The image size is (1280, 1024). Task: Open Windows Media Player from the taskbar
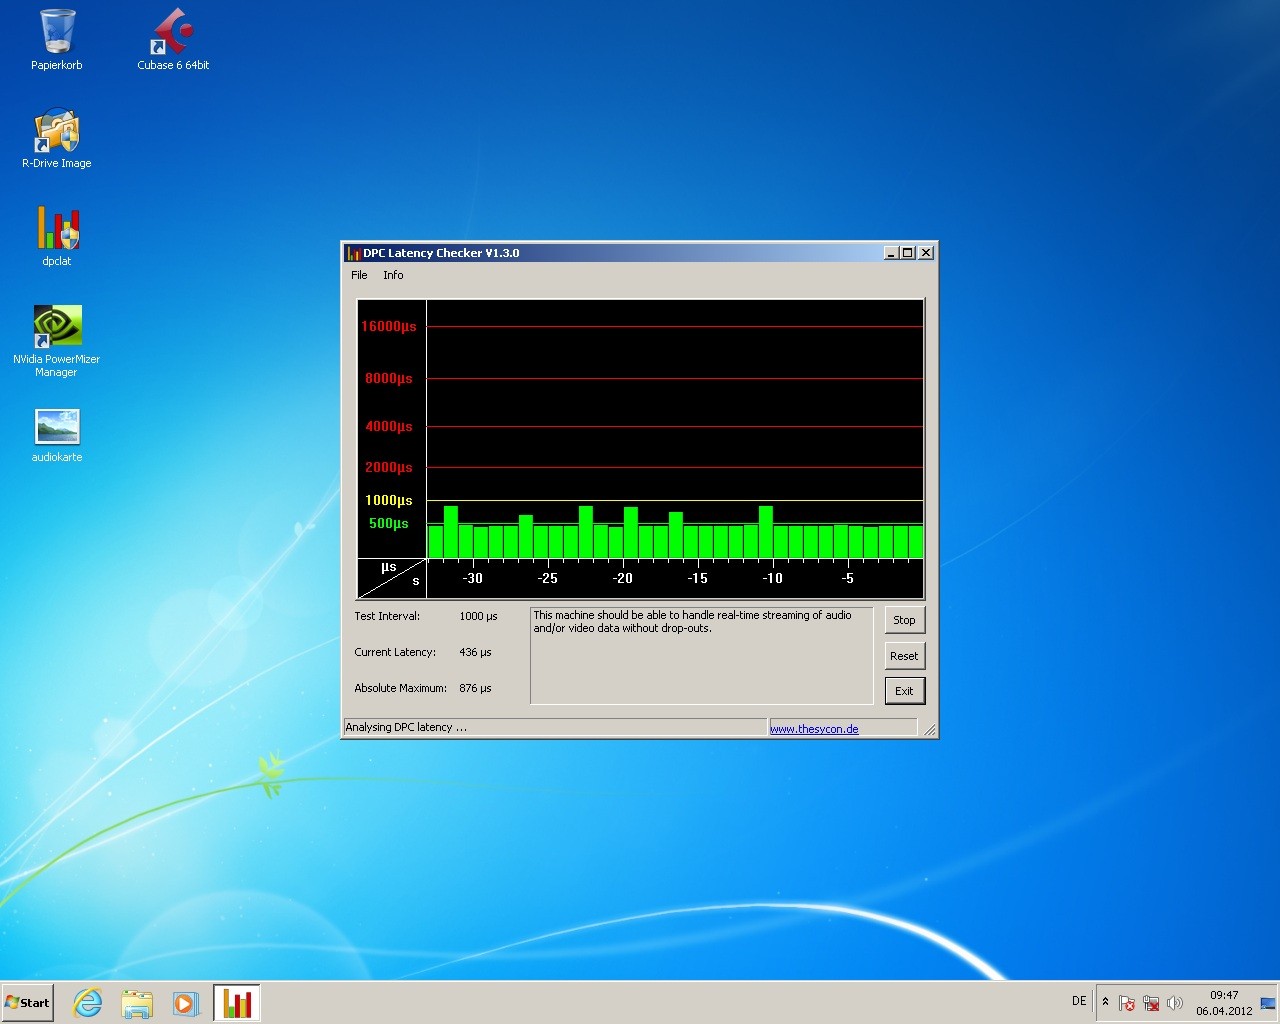pyautogui.click(x=186, y=1002)
